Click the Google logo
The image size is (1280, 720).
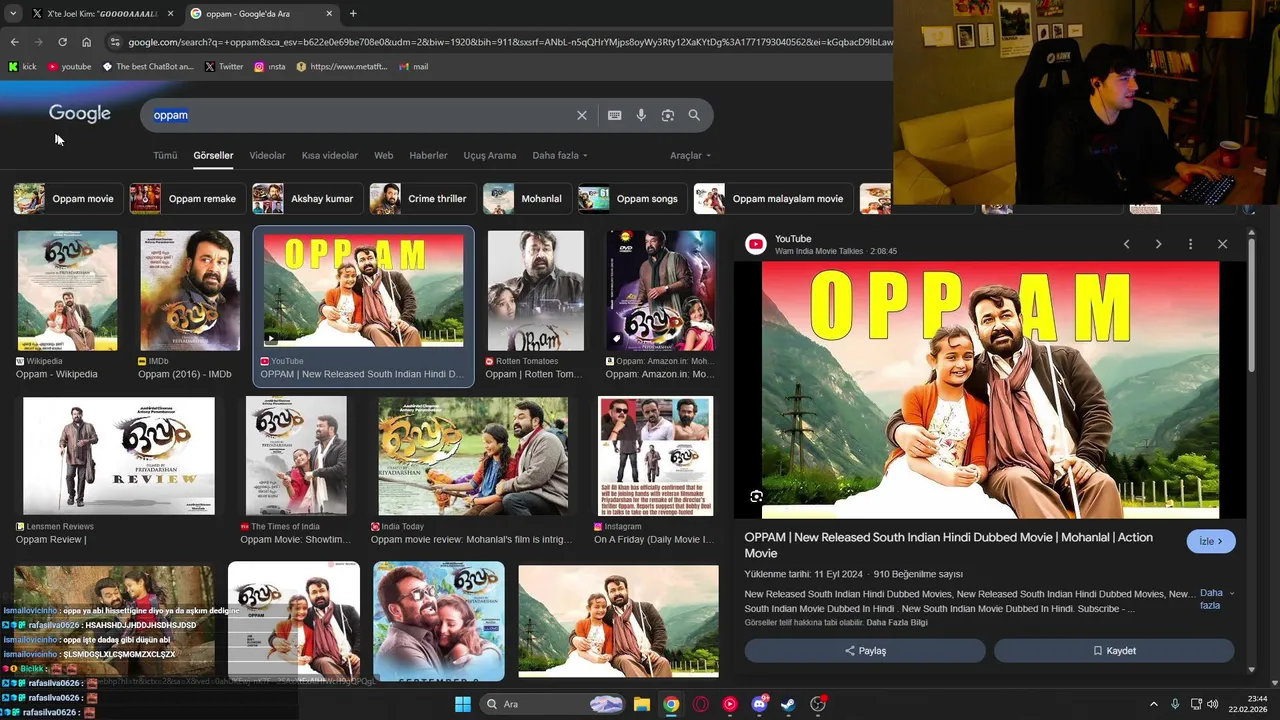(x=80, y=114)
